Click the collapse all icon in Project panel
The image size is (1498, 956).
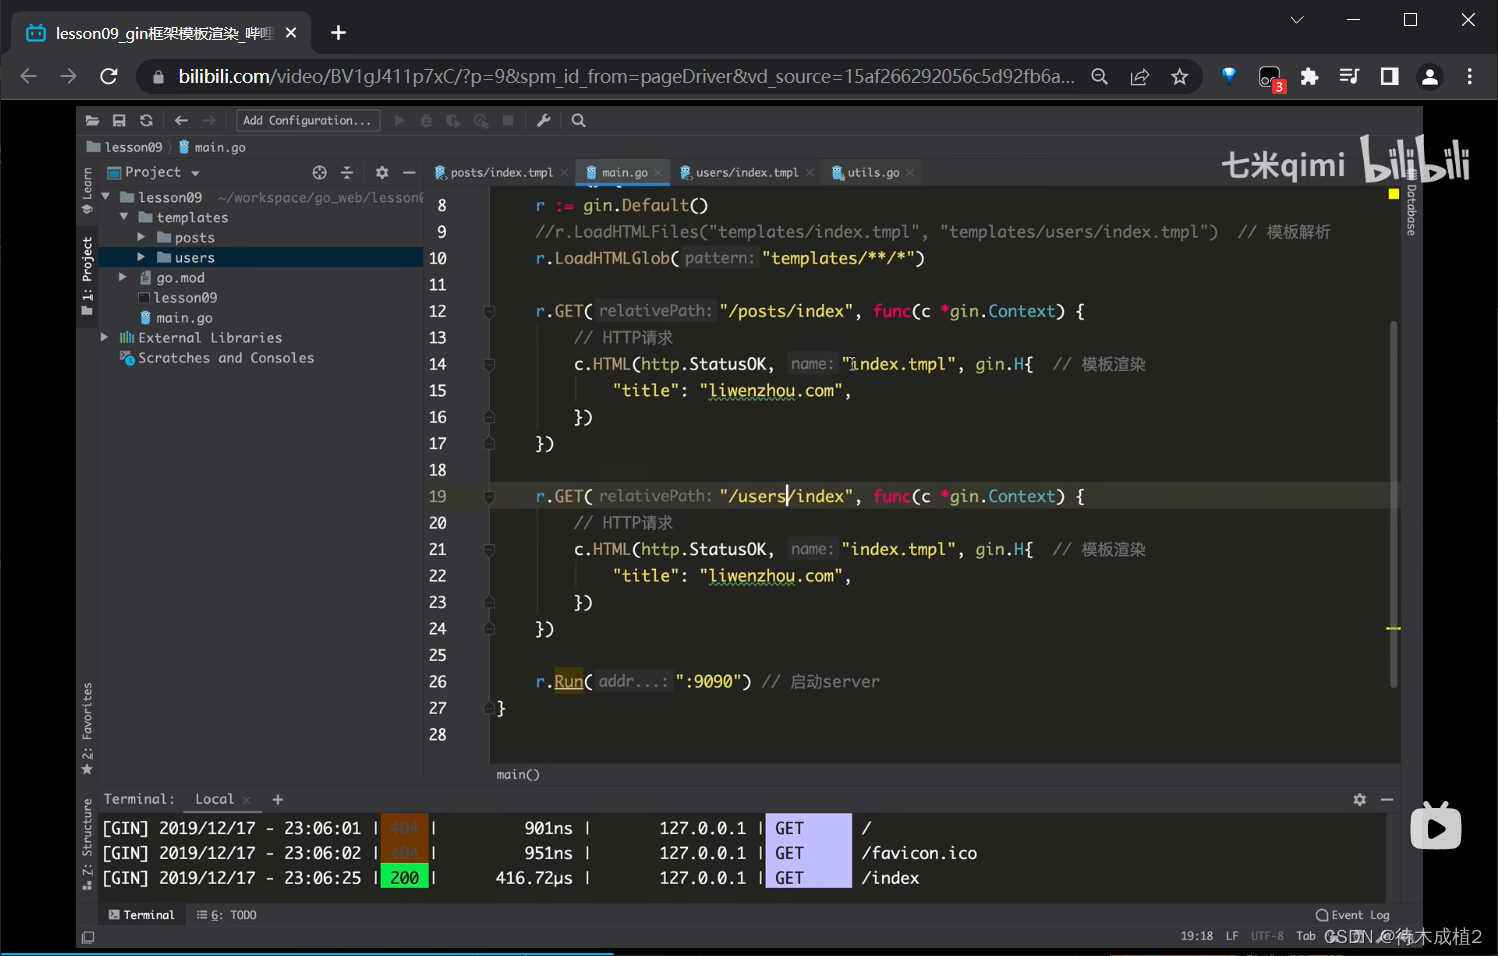(x=347, y=173)
